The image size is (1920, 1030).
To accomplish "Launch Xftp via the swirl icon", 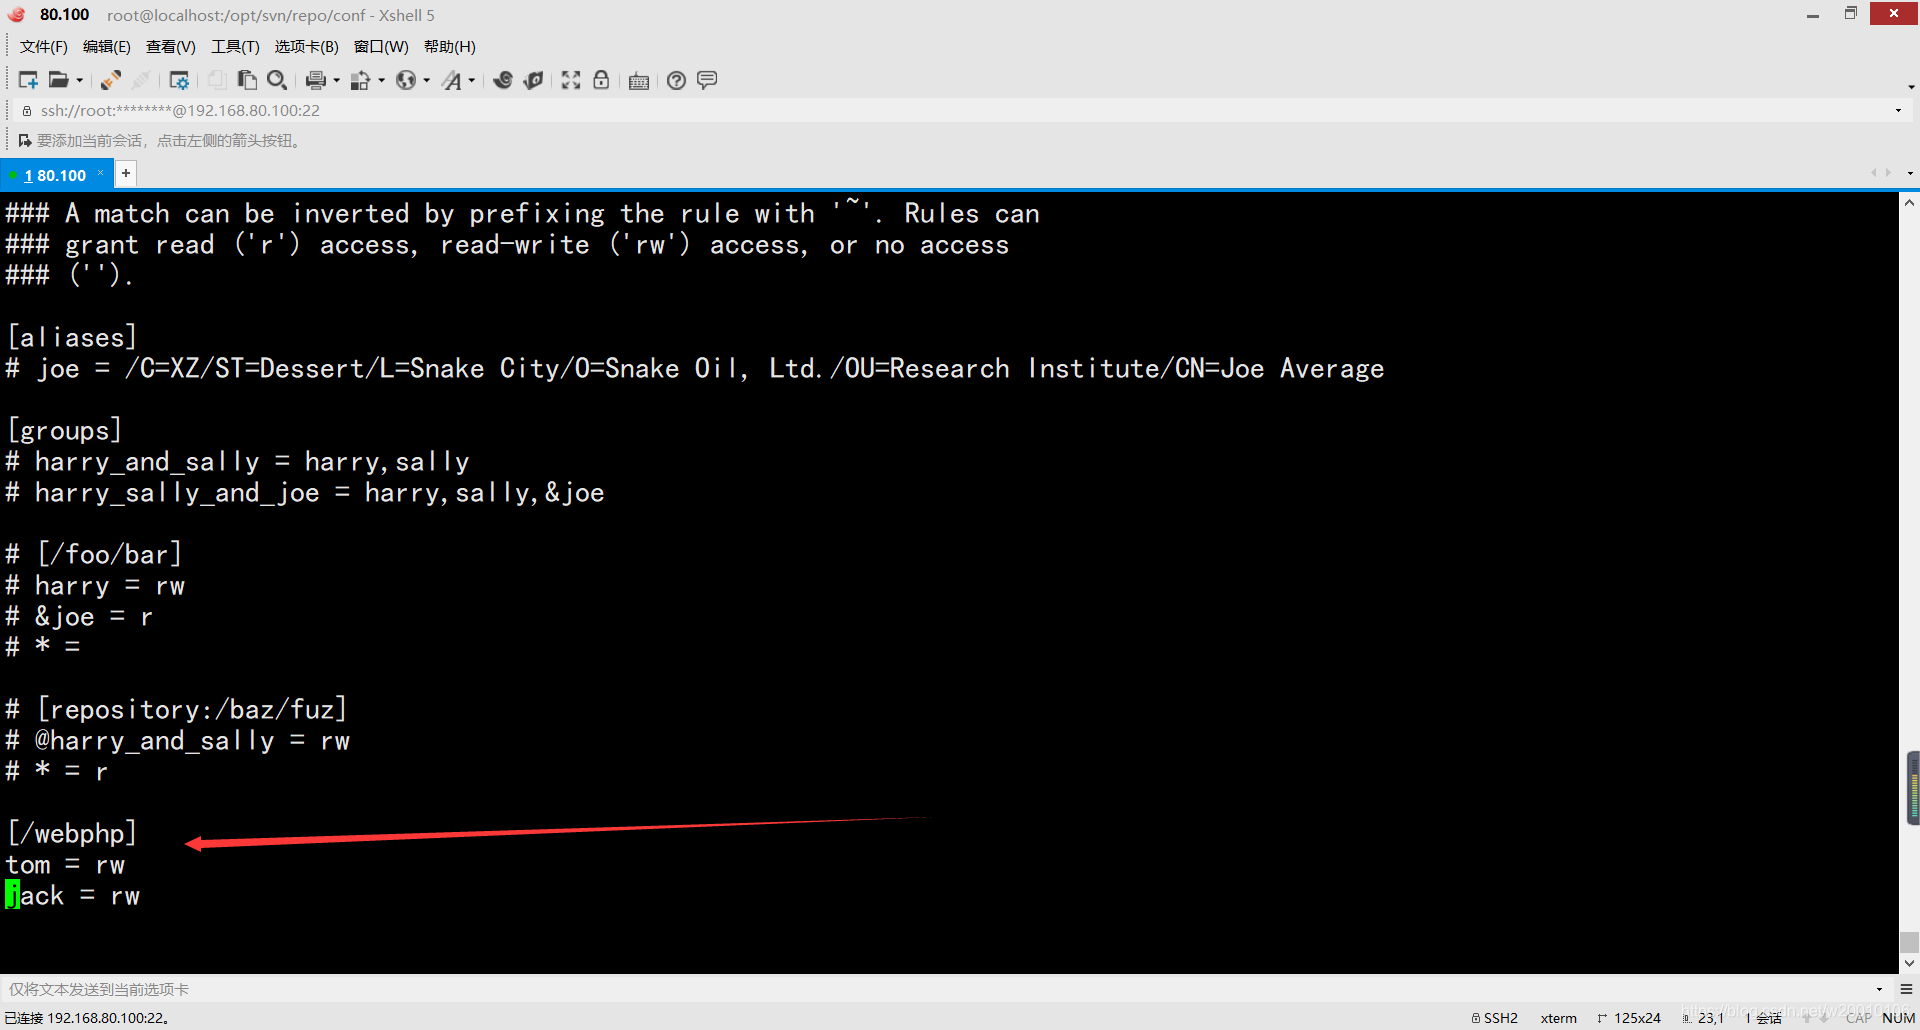I will tap(503, 80).
